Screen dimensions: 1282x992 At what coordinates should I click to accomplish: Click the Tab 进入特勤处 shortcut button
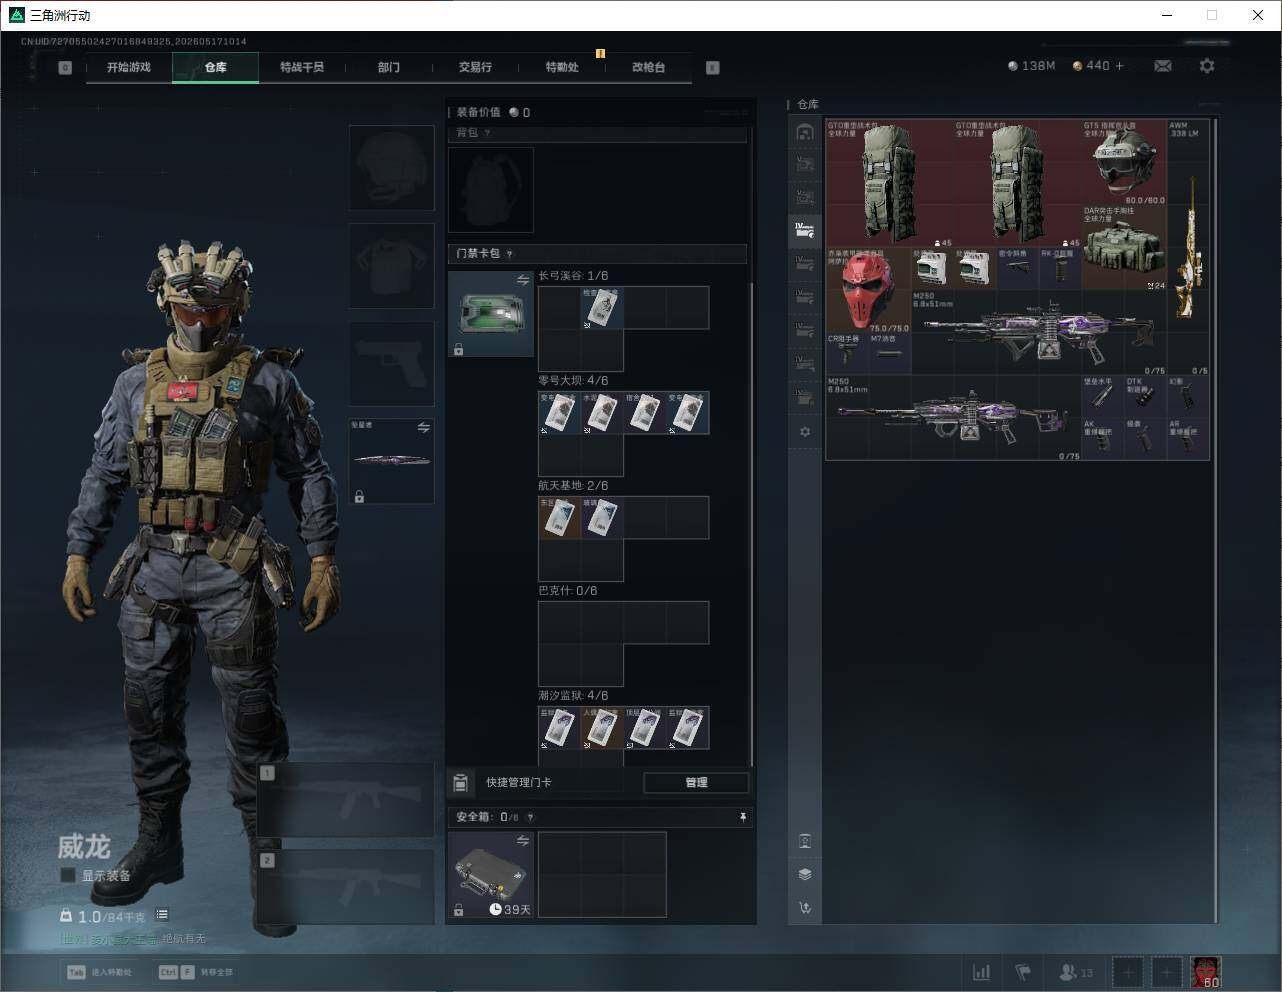[x=100, y=972]
